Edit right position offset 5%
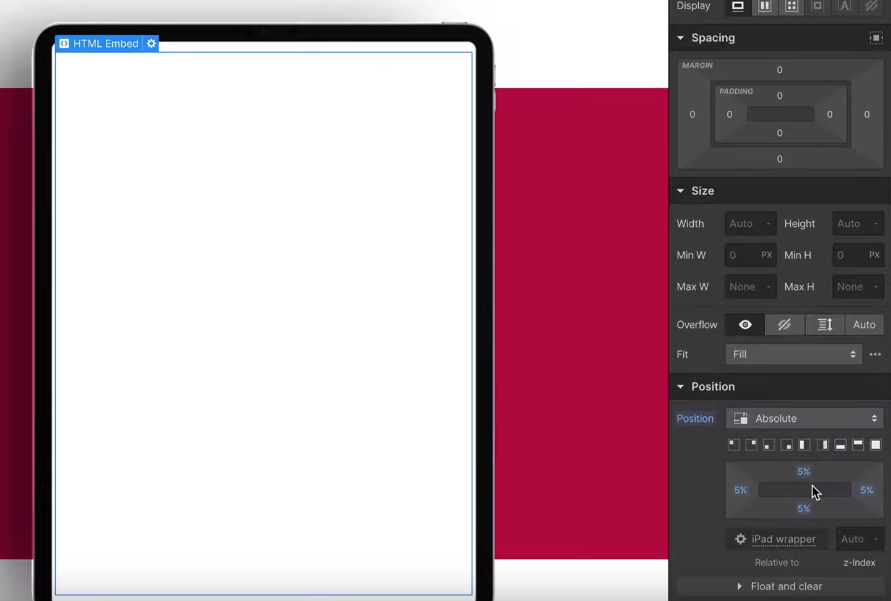 click(x=867, y=490)
